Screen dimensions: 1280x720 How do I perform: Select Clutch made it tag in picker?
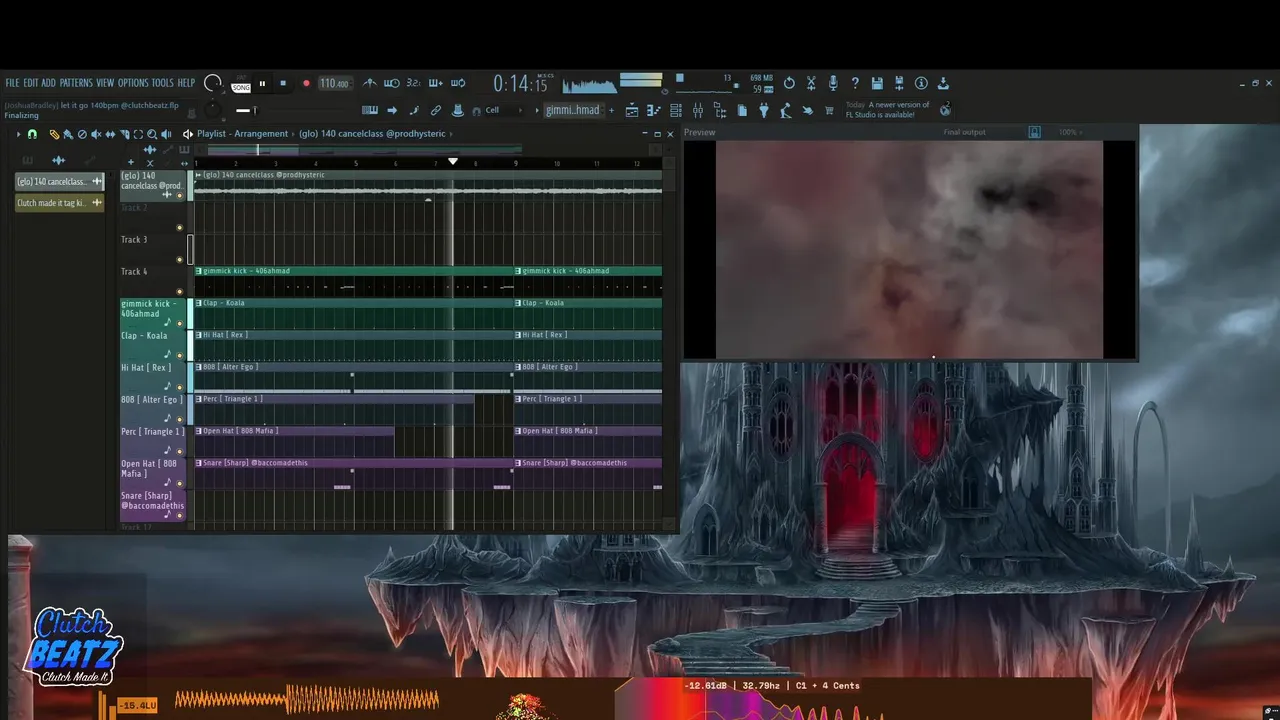[60, 203]
